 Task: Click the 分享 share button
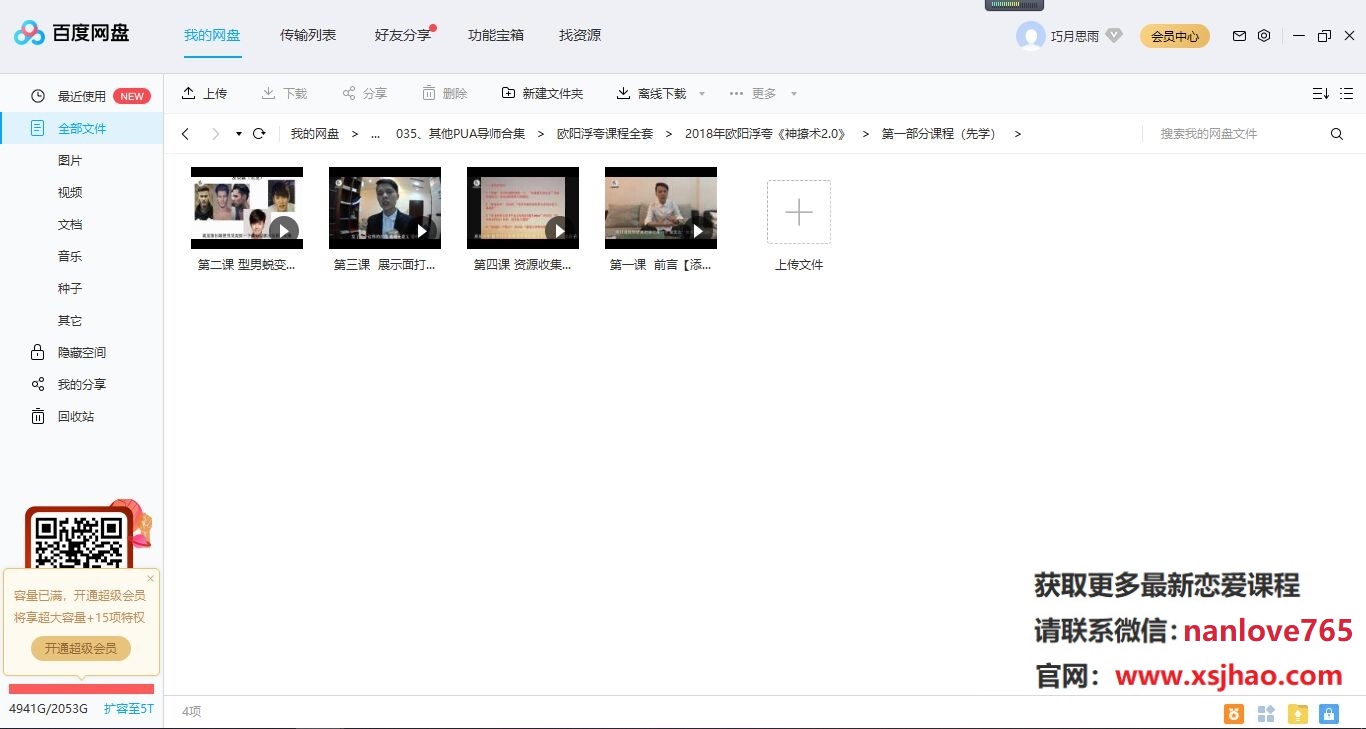point(364,93)
